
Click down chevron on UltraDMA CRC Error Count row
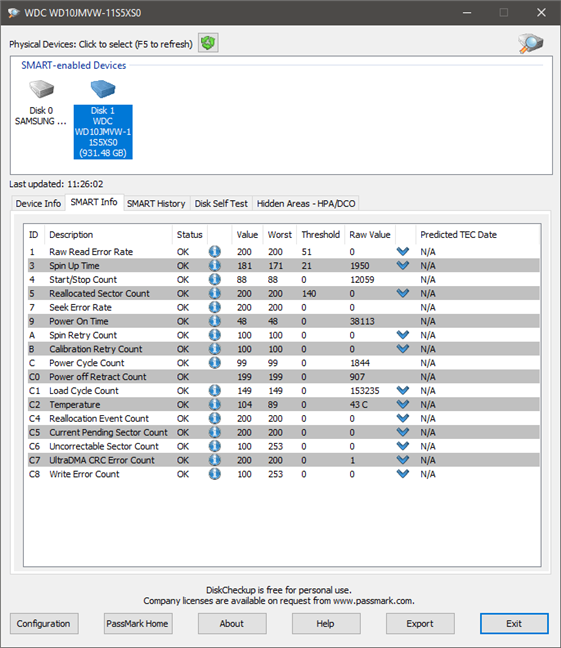(403, 460)
